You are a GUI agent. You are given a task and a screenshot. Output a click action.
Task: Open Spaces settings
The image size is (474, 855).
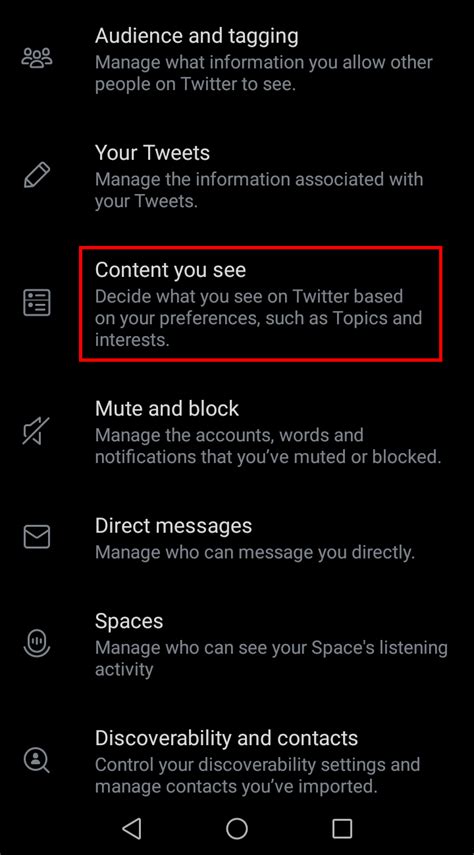click(x=237, y=643)
